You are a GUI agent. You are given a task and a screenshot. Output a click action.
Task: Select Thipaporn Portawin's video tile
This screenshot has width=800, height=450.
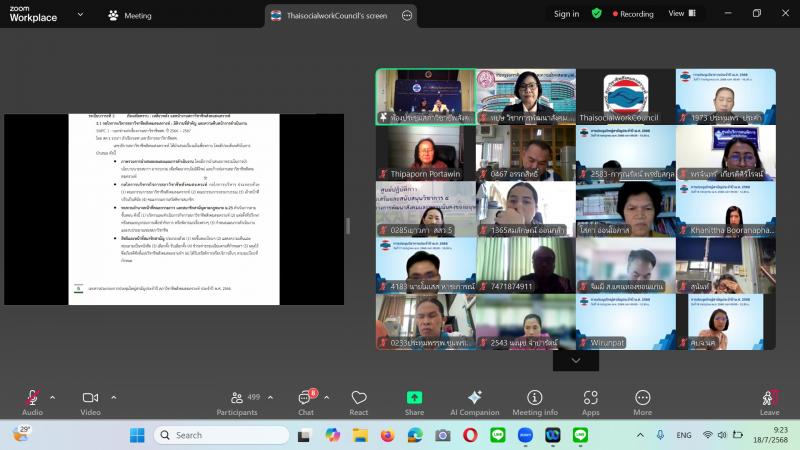point(426,153)
